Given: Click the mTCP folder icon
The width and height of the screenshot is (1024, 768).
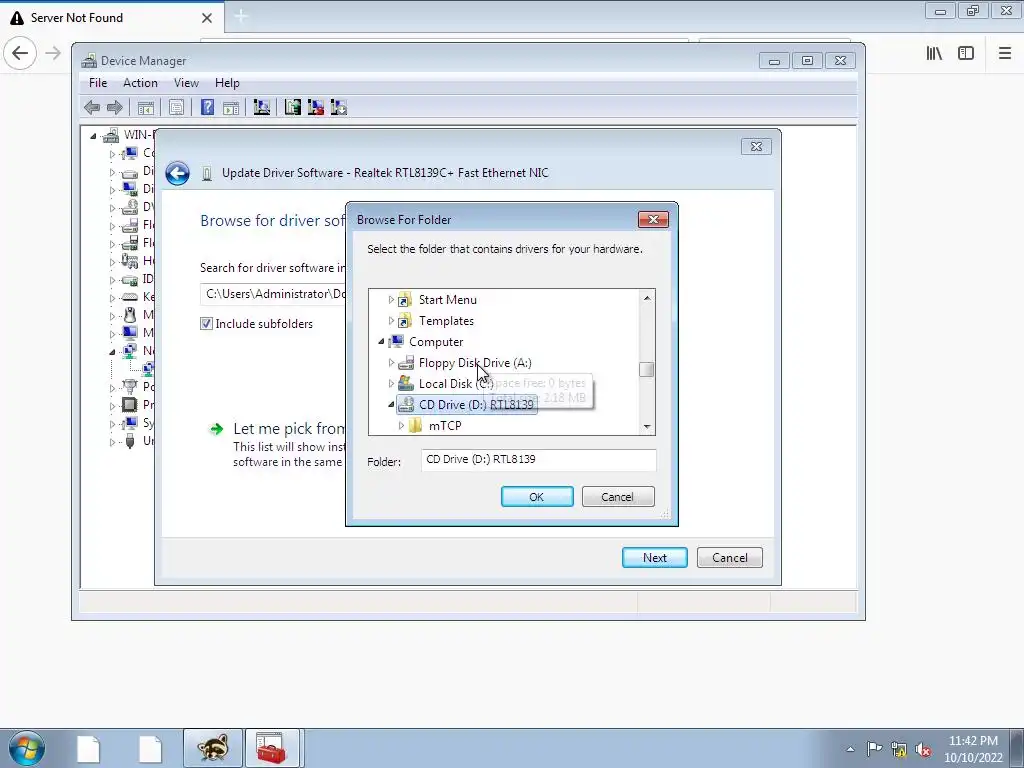Looking at the screenshot, I should click(415, 426).
